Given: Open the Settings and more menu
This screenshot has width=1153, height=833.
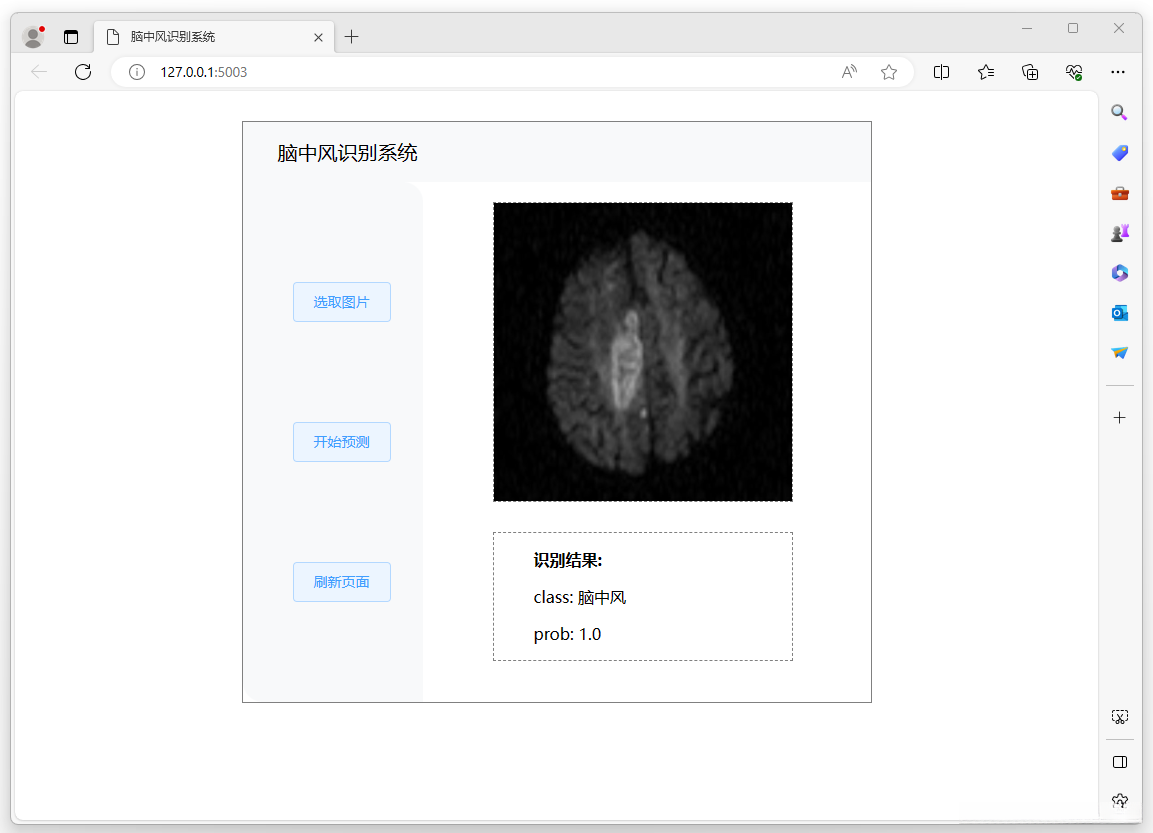Looking at the screenshot, I should pyautogui.click(x=1118, y=72).
